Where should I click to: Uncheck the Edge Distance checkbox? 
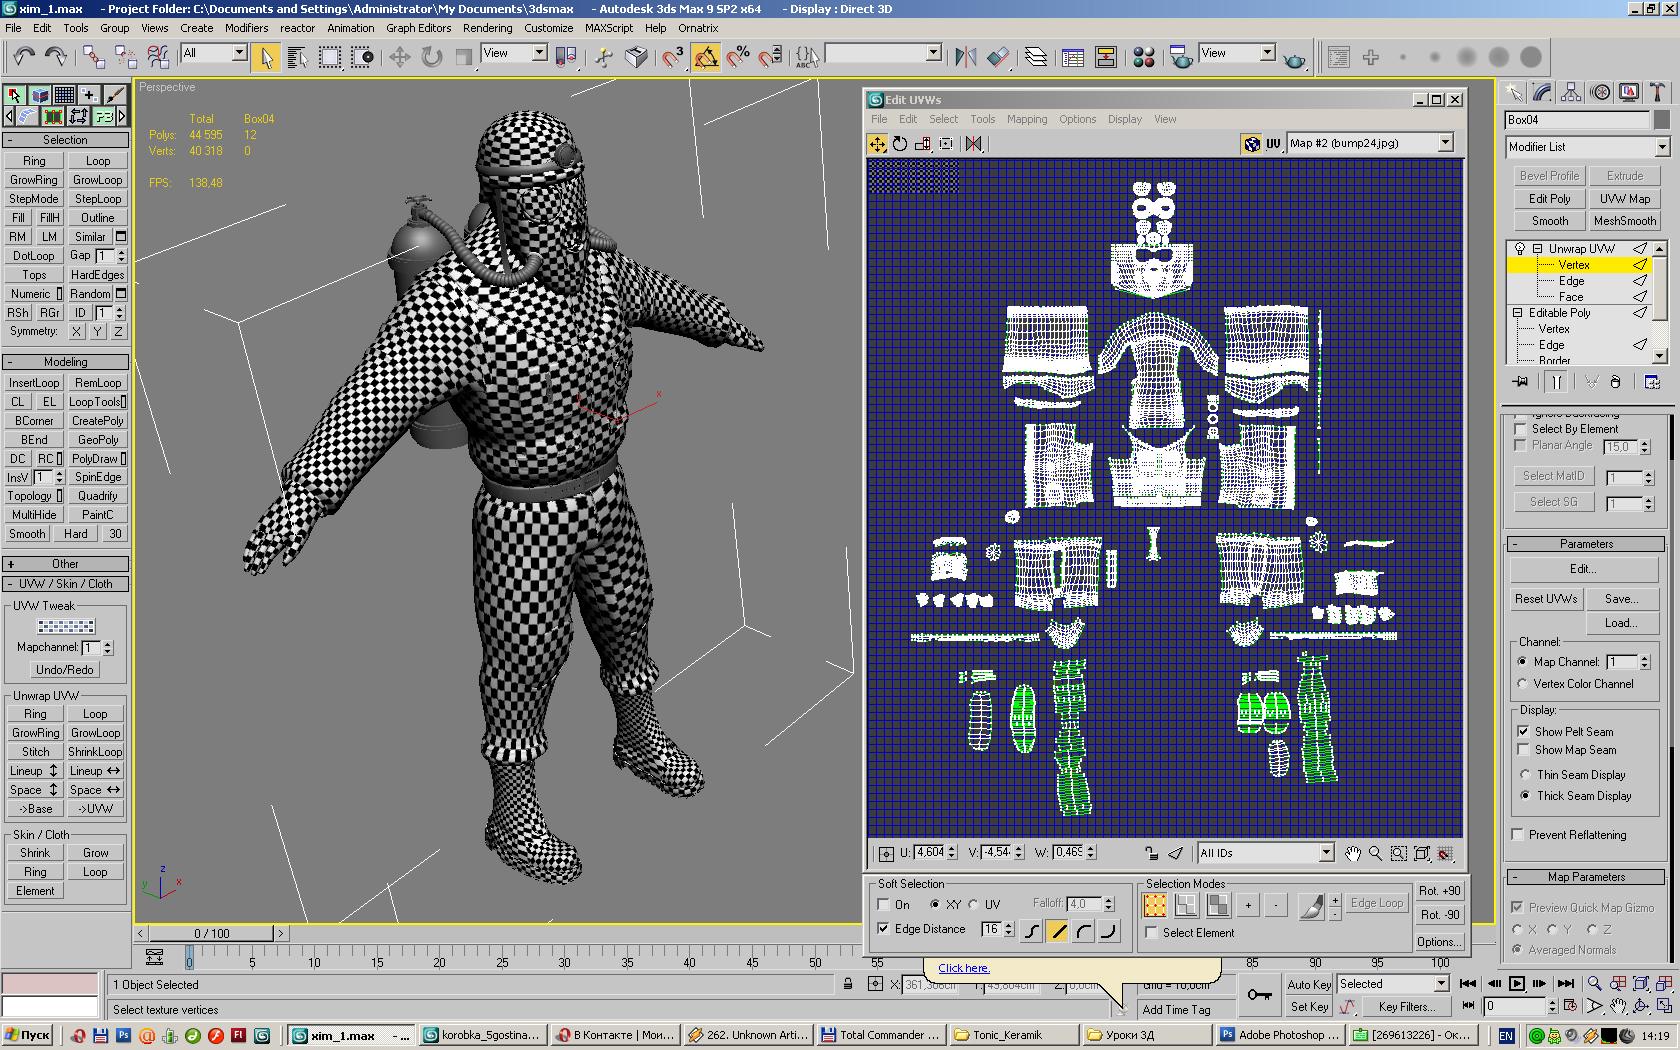coord(884,929)
